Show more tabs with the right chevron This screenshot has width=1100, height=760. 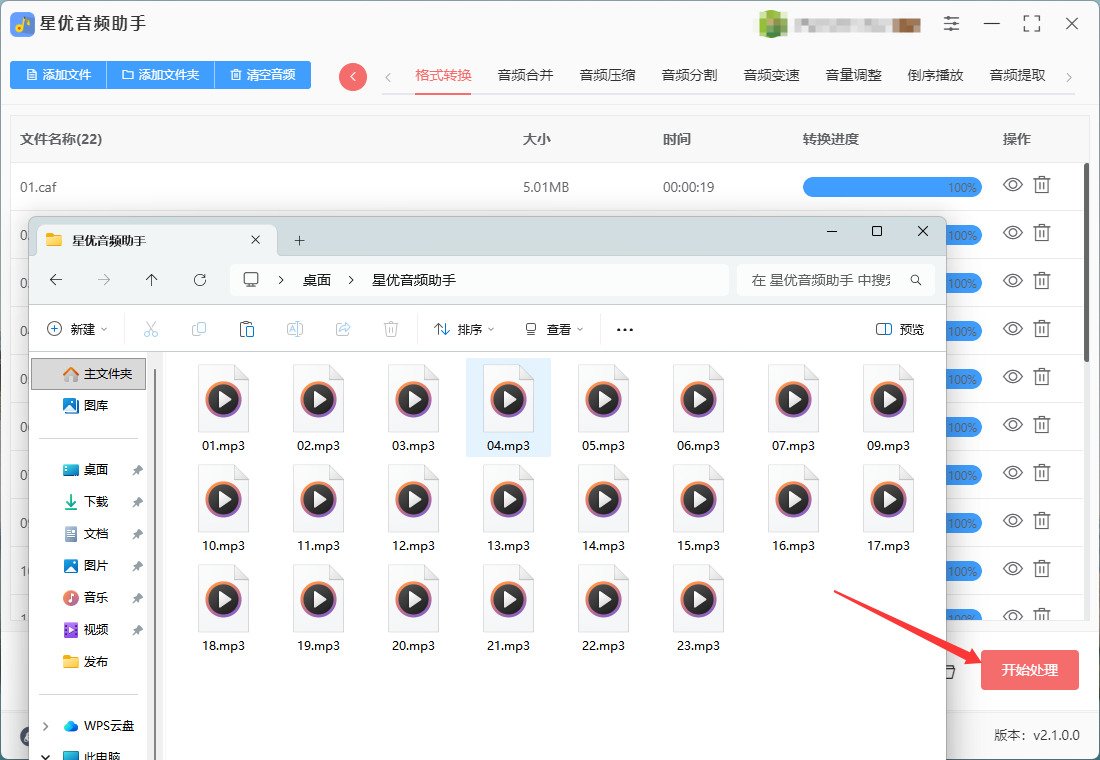[1068, 77]
